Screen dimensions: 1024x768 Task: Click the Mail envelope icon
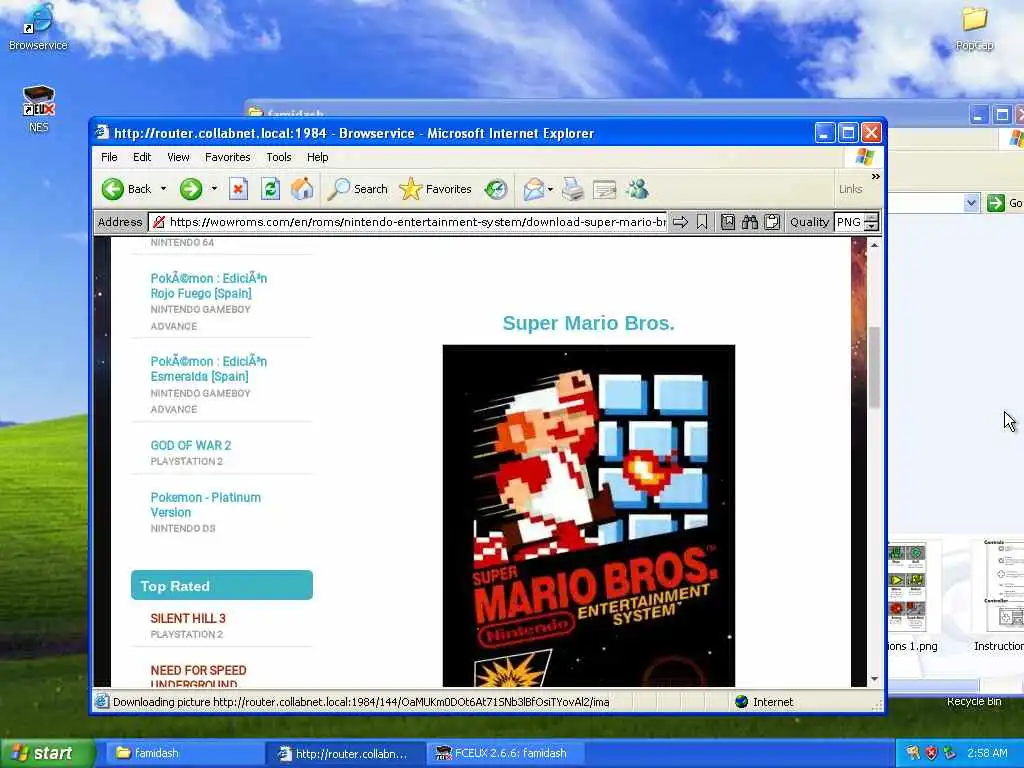(534, 189)
